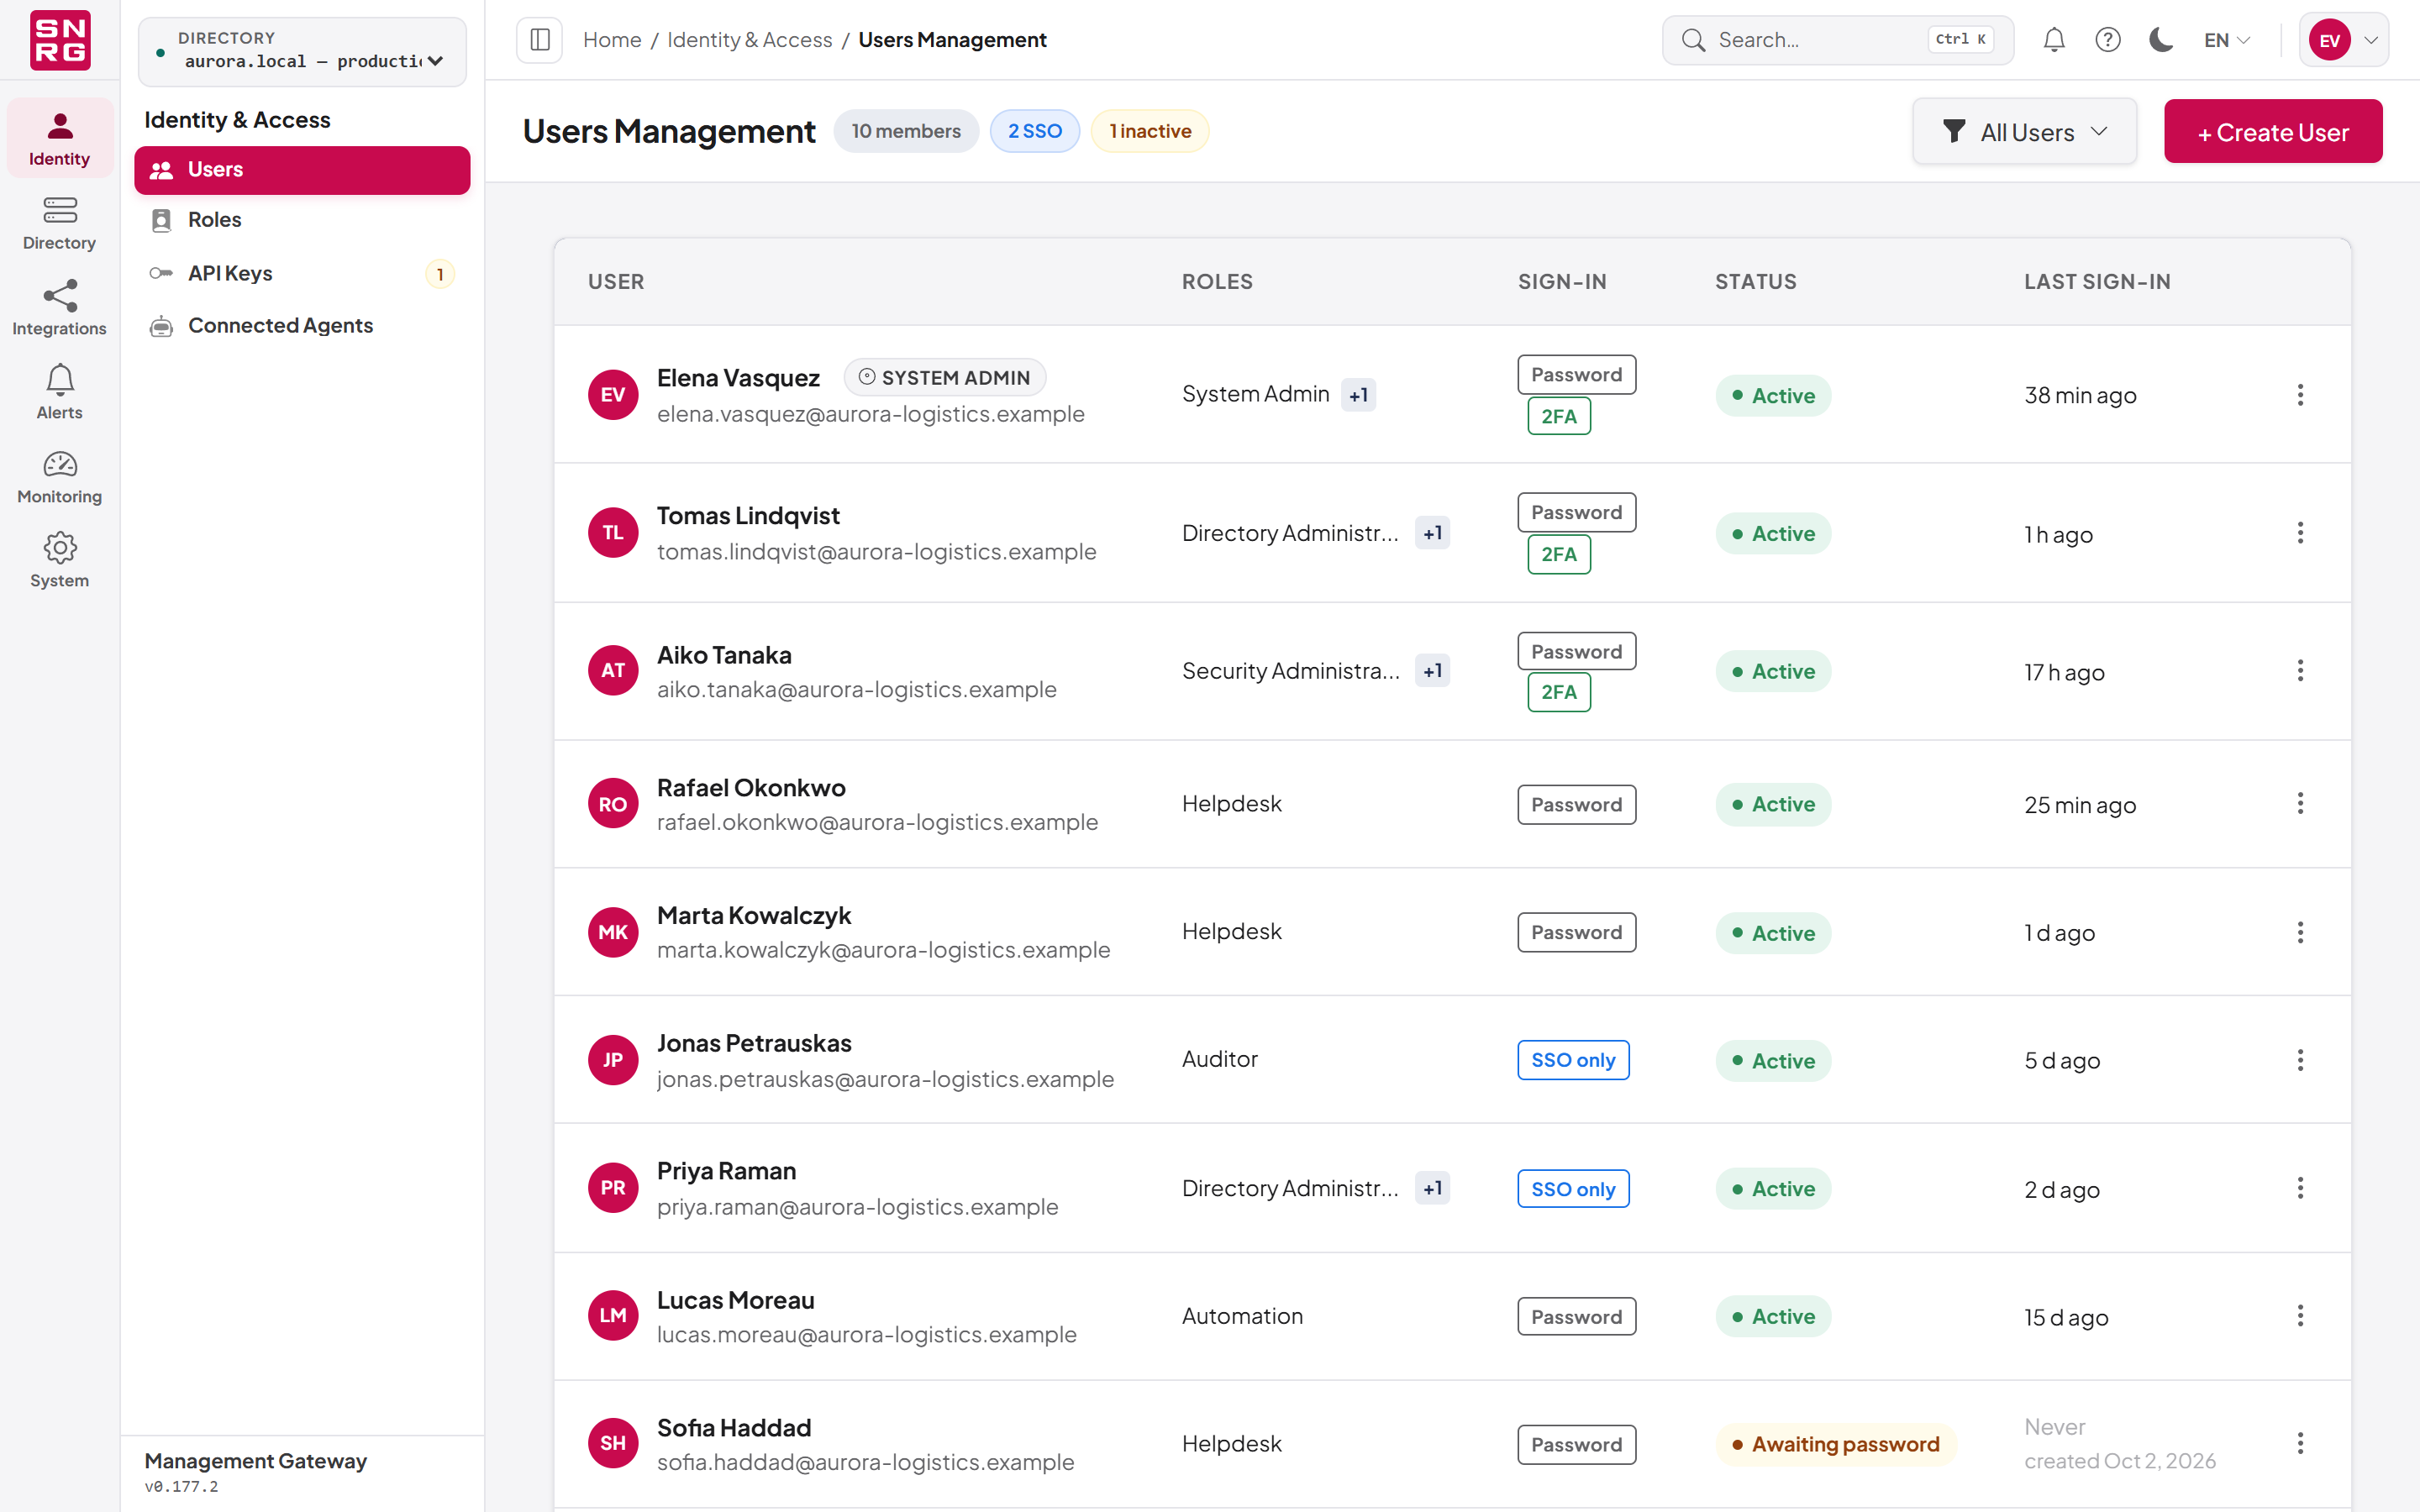The width and height of the screenshot is (2420, 1512).
Task: Click the SYSTEM ADMIN badge on Elena
Action: coord(944,377)
